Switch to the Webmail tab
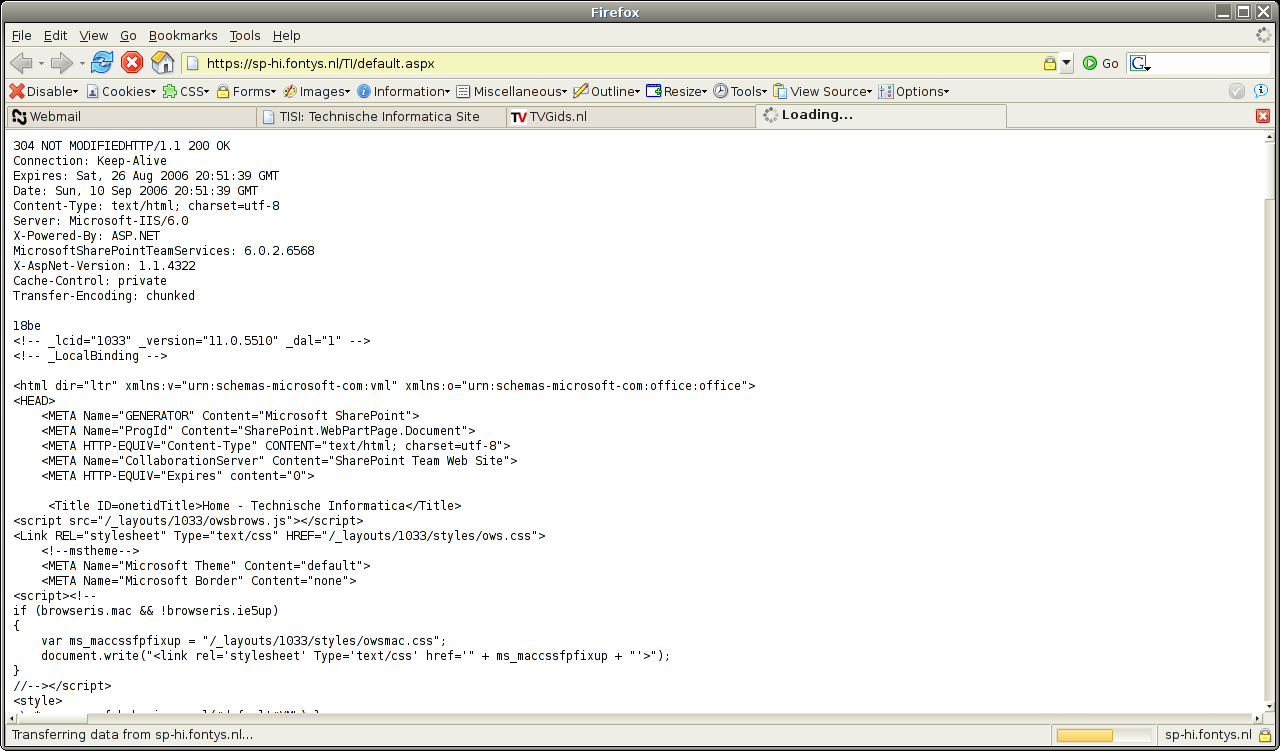 tap(130, 116)
